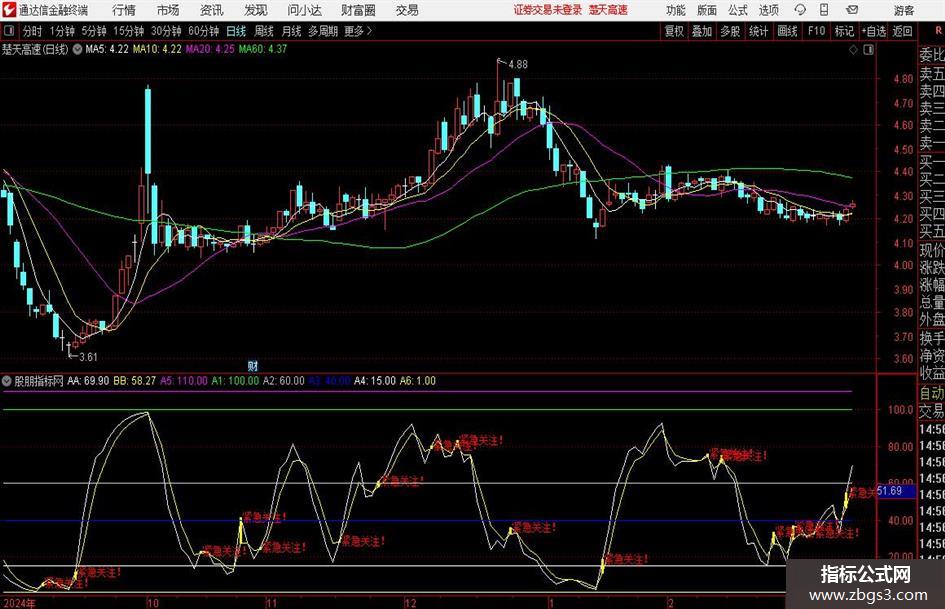The width and height of the screenshot is (945, 609).
Task: Click the MA10: 4.22 indicator label
Action: [x=157, y=49]
